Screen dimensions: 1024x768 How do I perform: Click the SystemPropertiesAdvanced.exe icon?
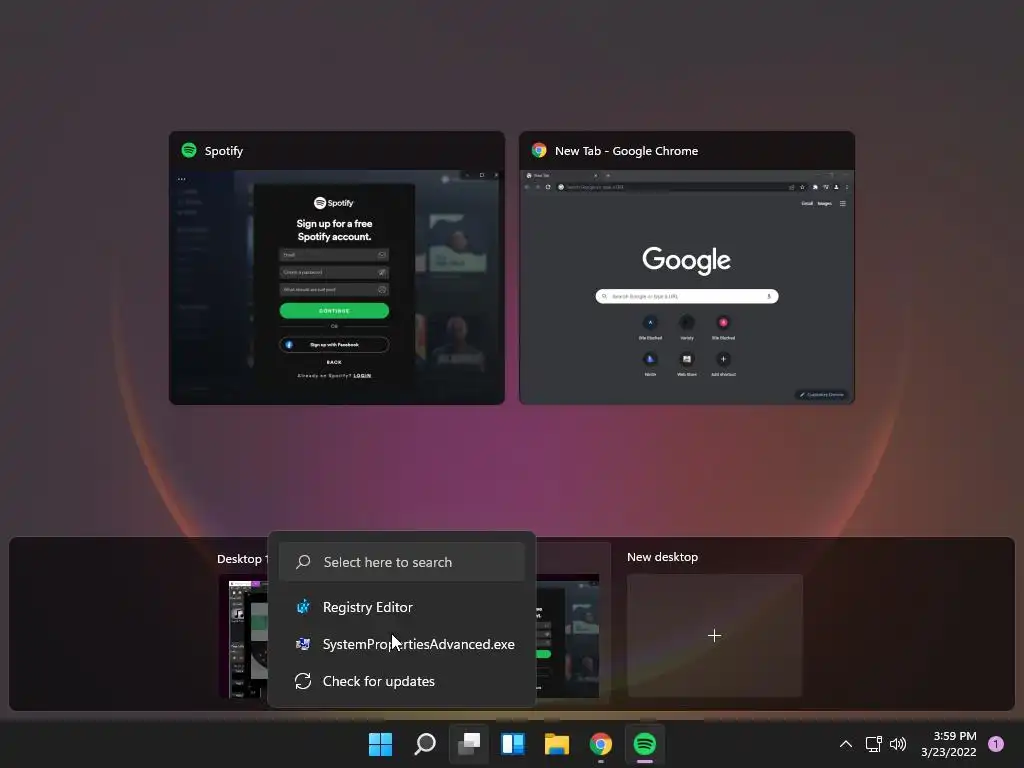pyautogui.click(x=303, y=645)
